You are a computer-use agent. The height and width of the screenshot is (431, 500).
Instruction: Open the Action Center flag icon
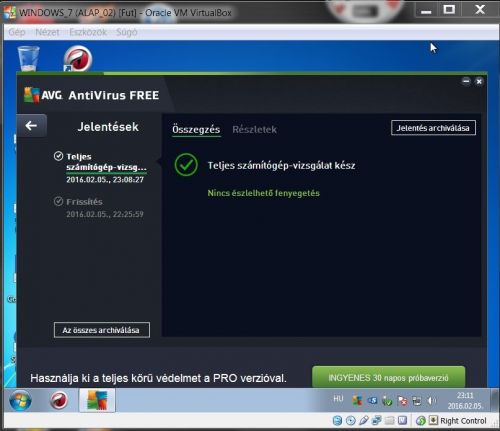(x=402, y=401)
